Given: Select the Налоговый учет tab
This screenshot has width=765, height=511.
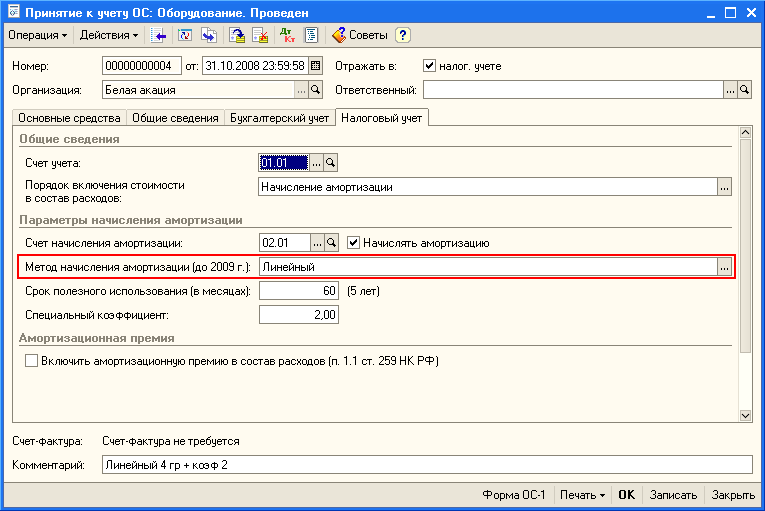Looking at the screenshot, I should coord(382,118).
